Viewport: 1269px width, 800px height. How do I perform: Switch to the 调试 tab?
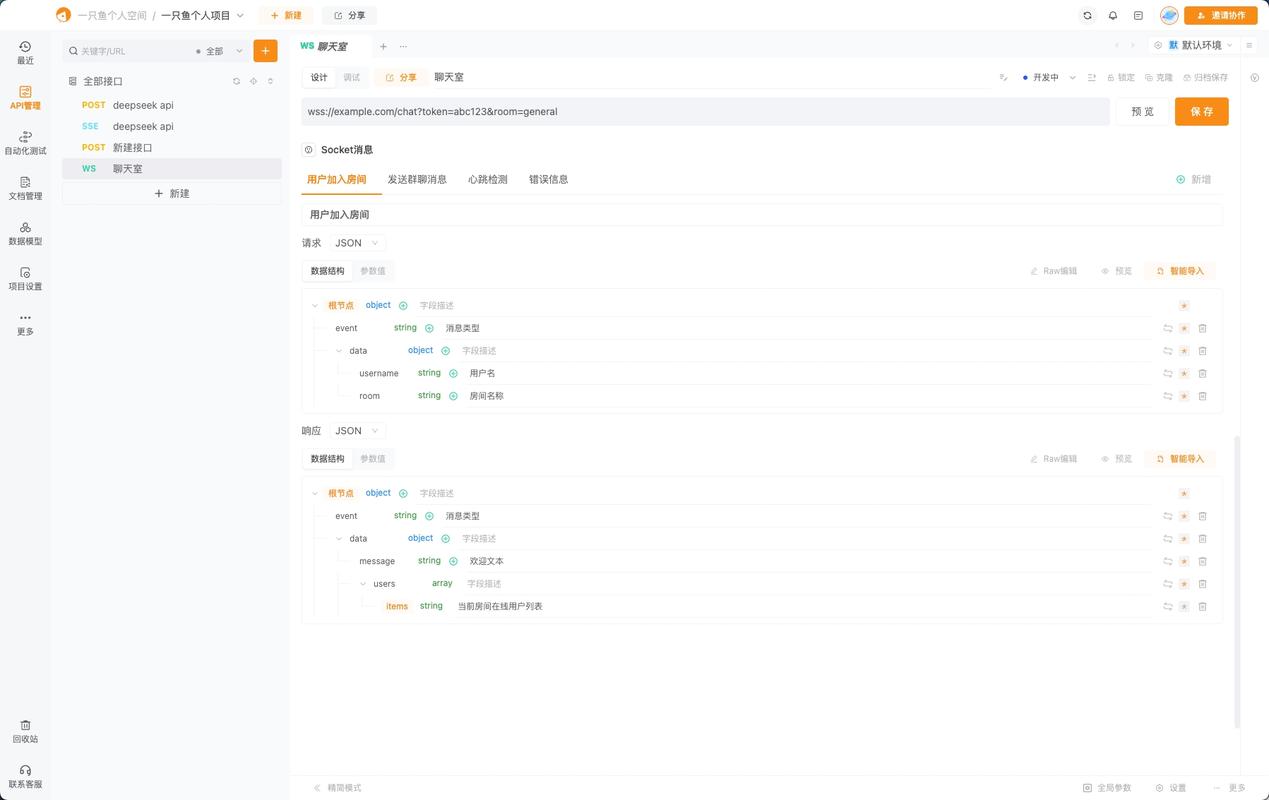pyautogui.click(x=352, y=77)
